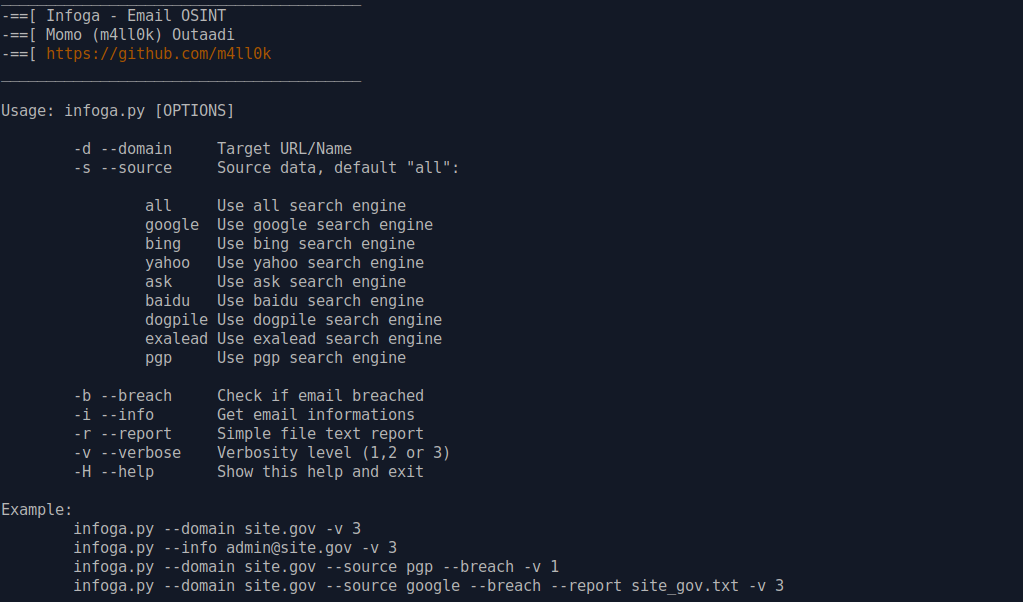Select the "-b --breach" option text

(x=122, y=396)
